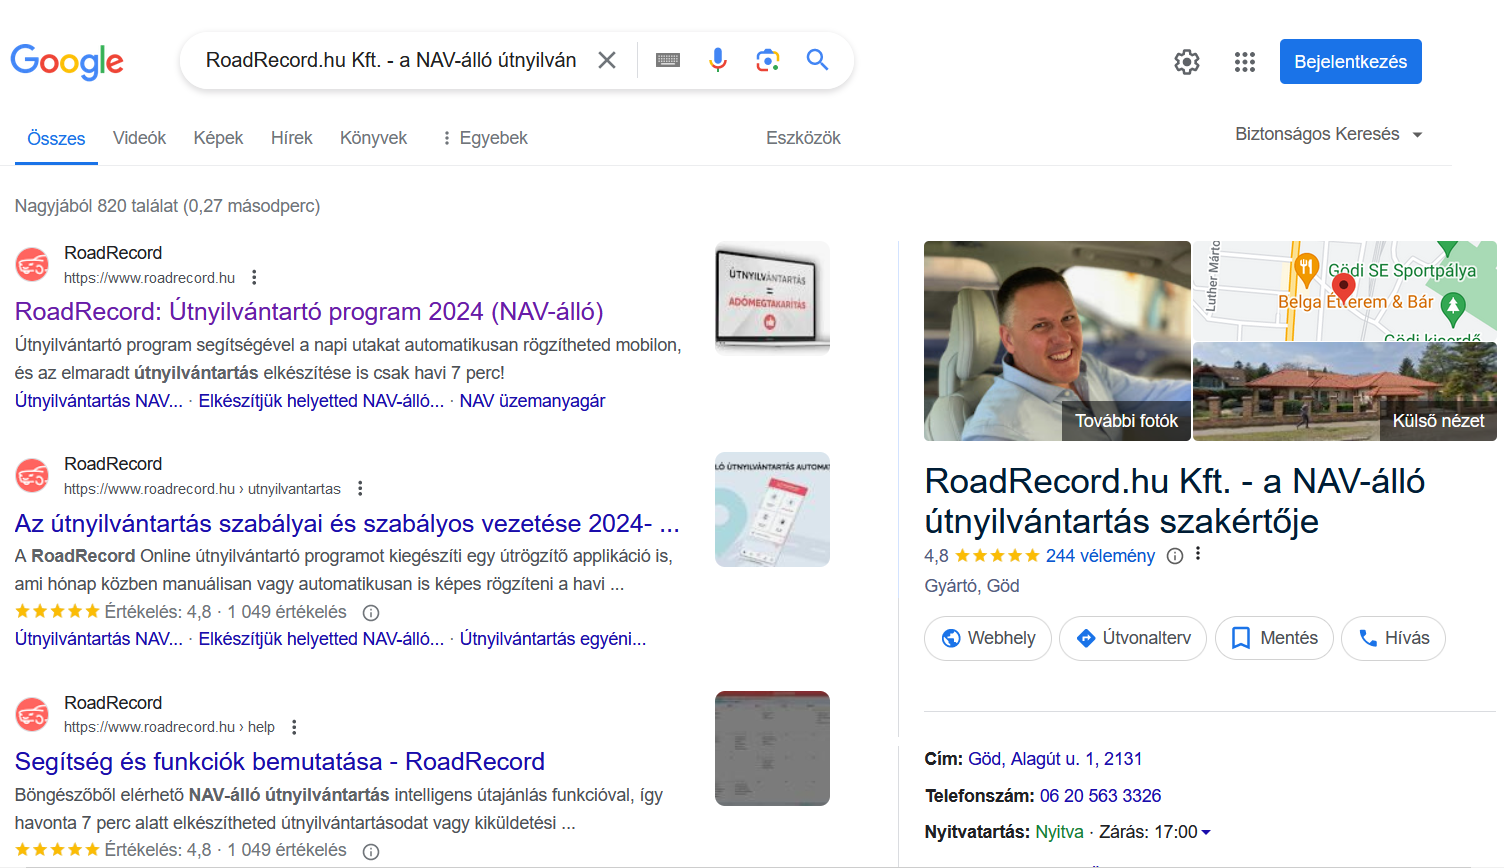The height and width of the screenshot is (868, 1504).
Task: Click the RoadRecord favicon of the first result
Action: (x=32, y=265)
